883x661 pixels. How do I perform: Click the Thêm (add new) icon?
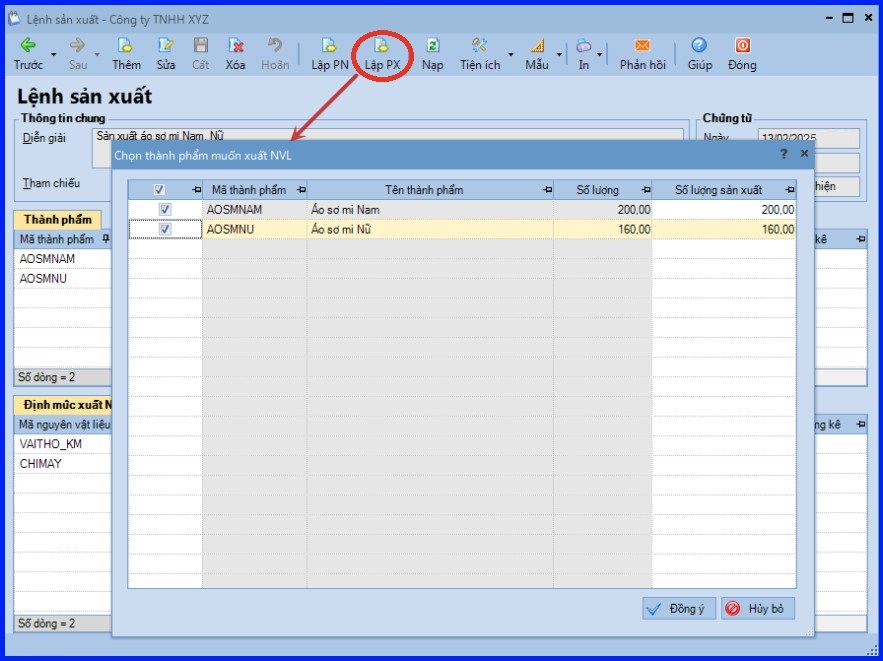tap(126, 46)
